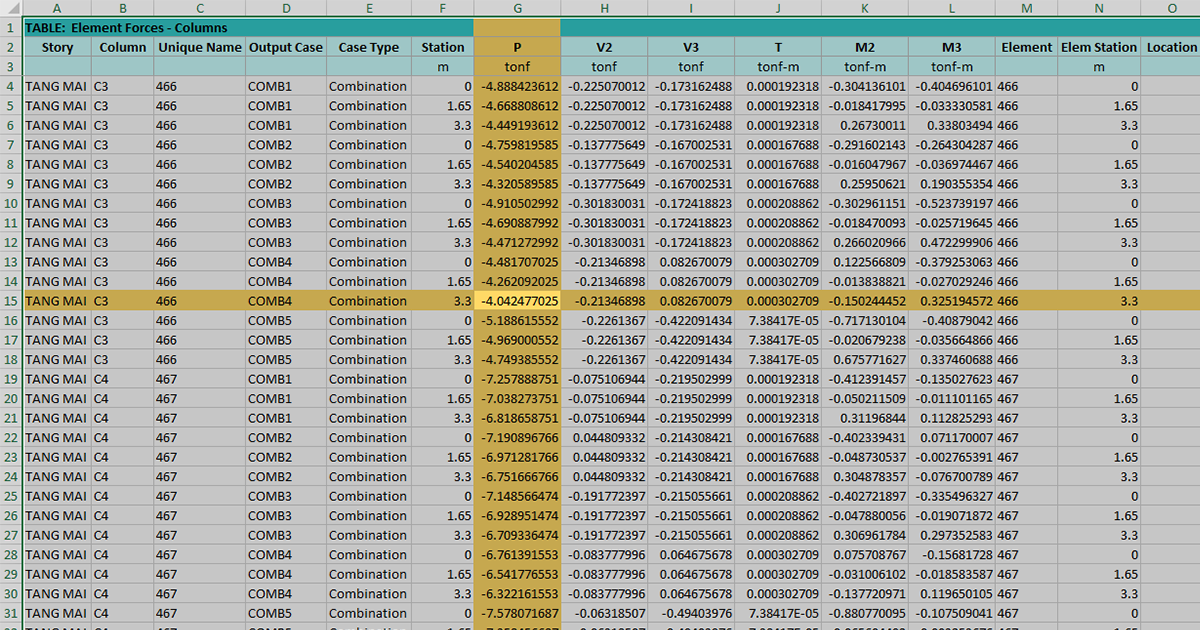The image size is (1200, 630).
Task: Select cell with value -0.49403976
Action: click(x=691, y=614)
